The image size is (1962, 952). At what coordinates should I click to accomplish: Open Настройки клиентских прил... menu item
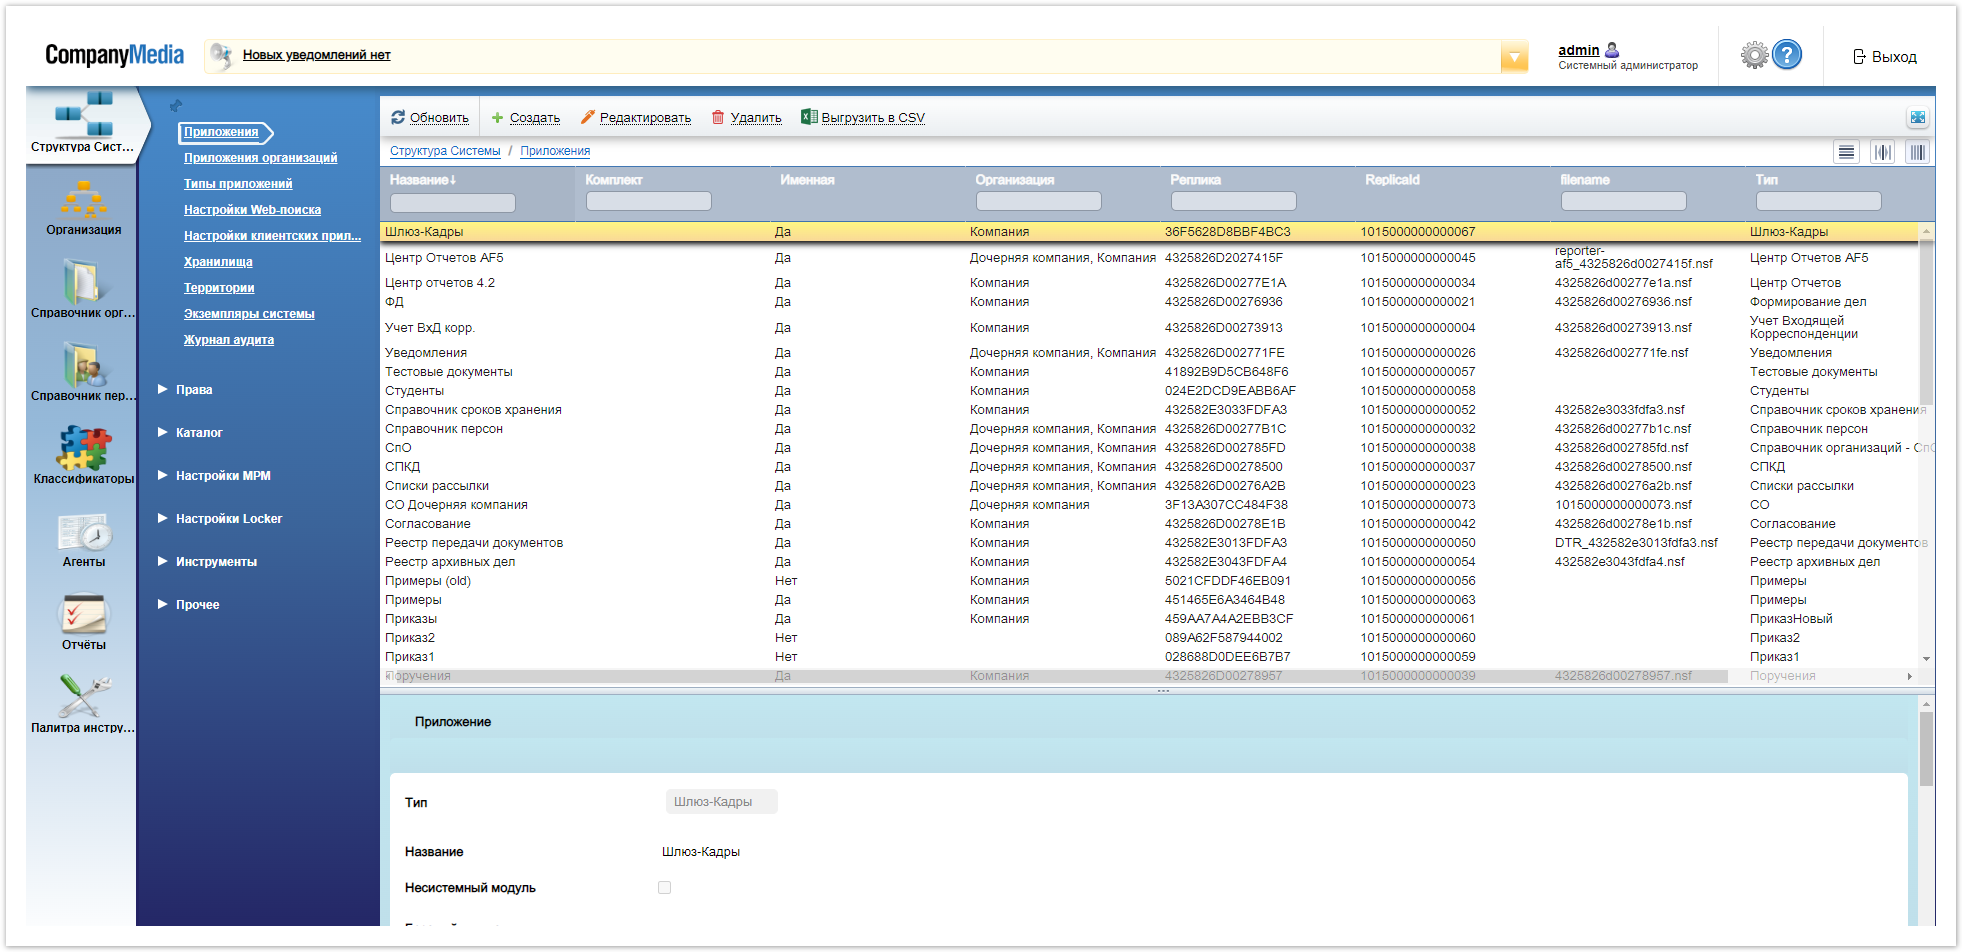click(272, 236)
